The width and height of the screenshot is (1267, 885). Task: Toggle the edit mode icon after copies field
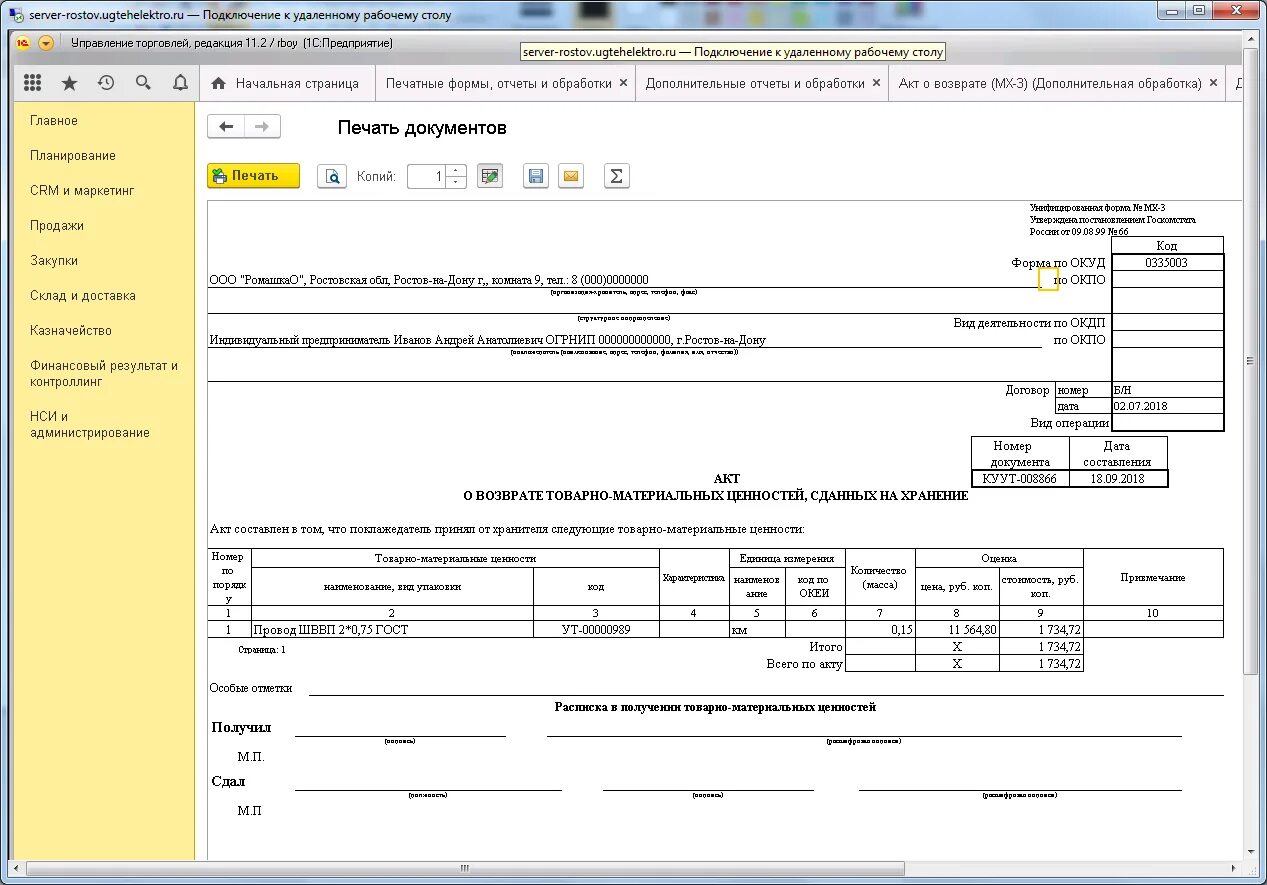click(x=489, y=176)
